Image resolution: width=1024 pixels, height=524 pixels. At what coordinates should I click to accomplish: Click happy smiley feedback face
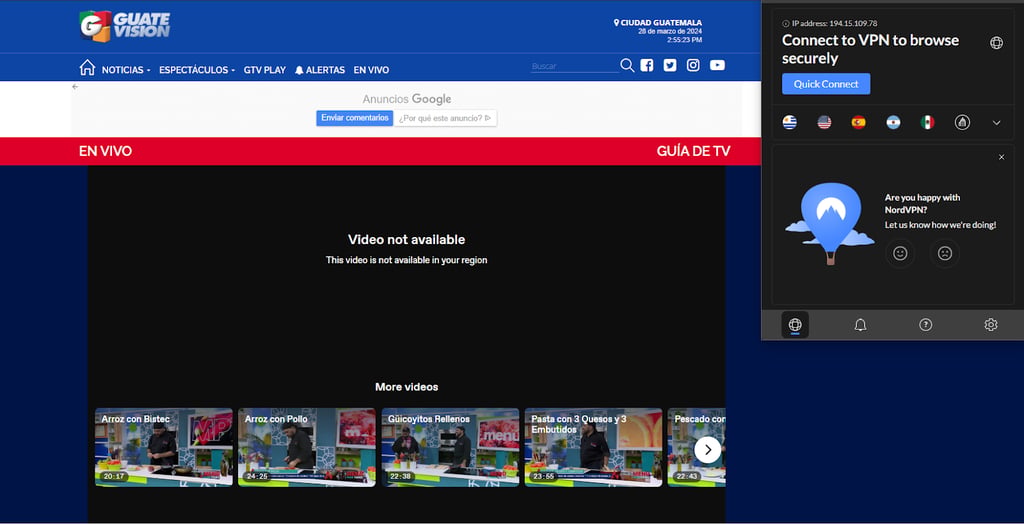pos(900,254)
